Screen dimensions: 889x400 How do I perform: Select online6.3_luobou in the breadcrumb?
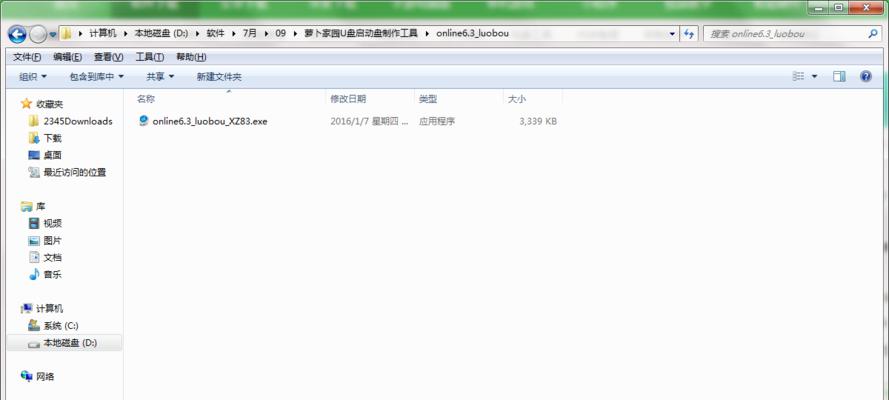472,33
